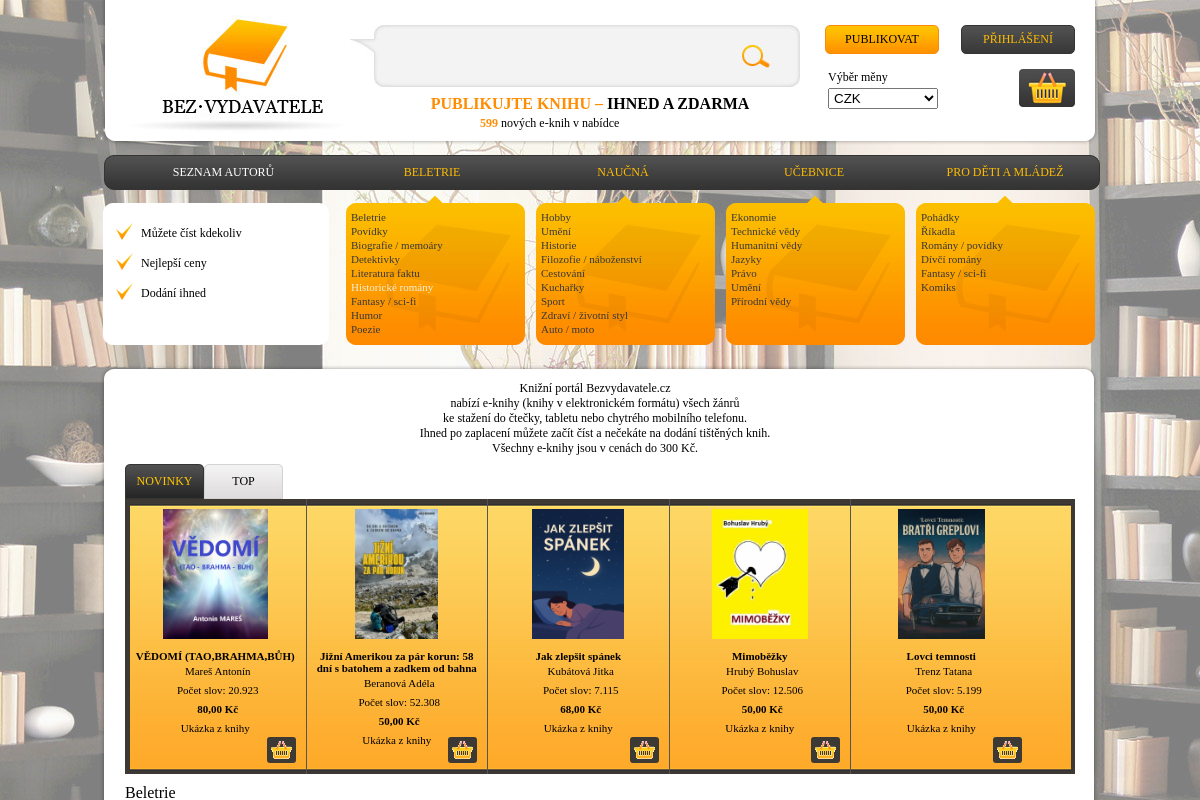Add VĚDOMÍ book to cart
Screen dimensions: 1200x800
click(281, 750)
